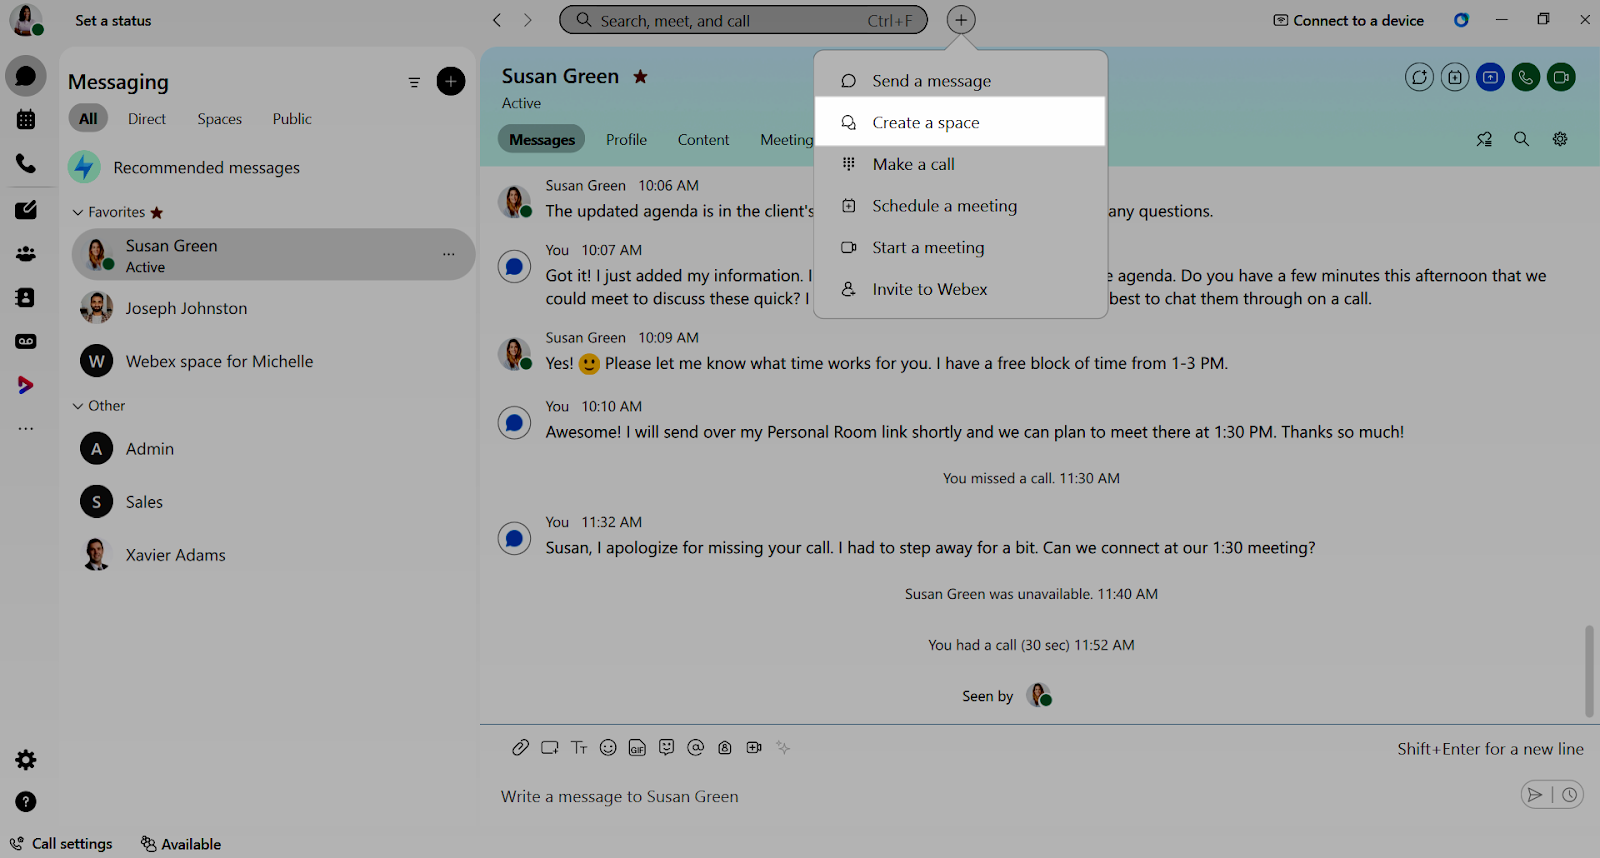The height and width of the screenshot is (858, 1600).
Task: Open conversation settings gear in the Susan Green chat
Action: click(1560, 139)
